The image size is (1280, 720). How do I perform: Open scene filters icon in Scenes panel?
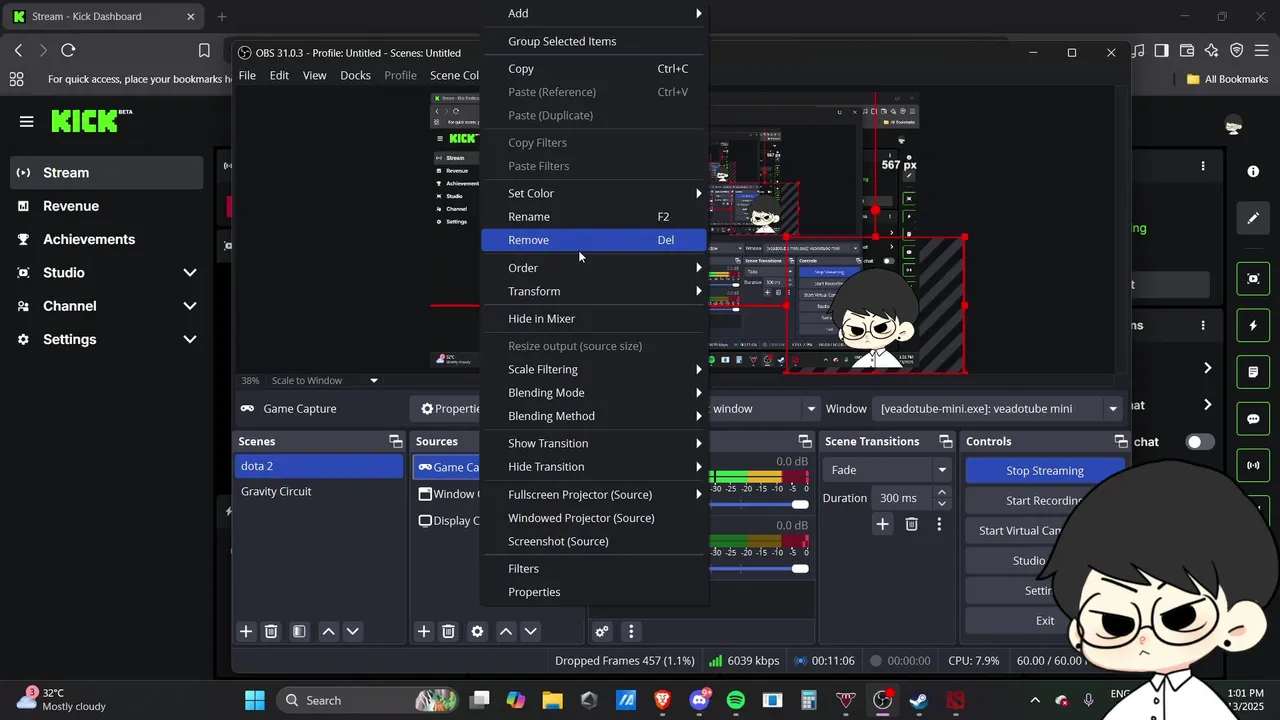(299, 632)
